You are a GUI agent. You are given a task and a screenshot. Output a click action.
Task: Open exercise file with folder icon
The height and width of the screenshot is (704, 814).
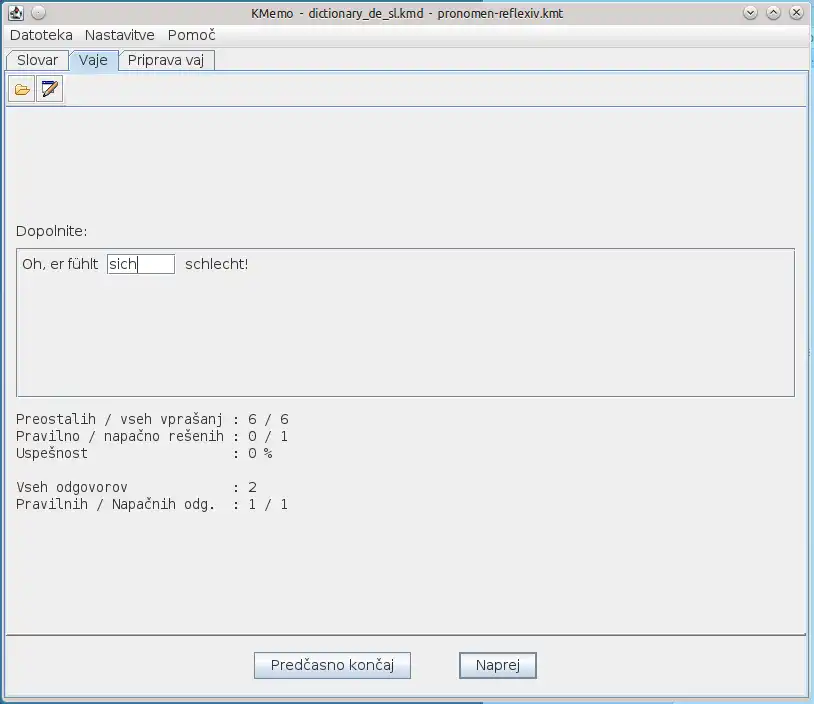click(22, 89)
